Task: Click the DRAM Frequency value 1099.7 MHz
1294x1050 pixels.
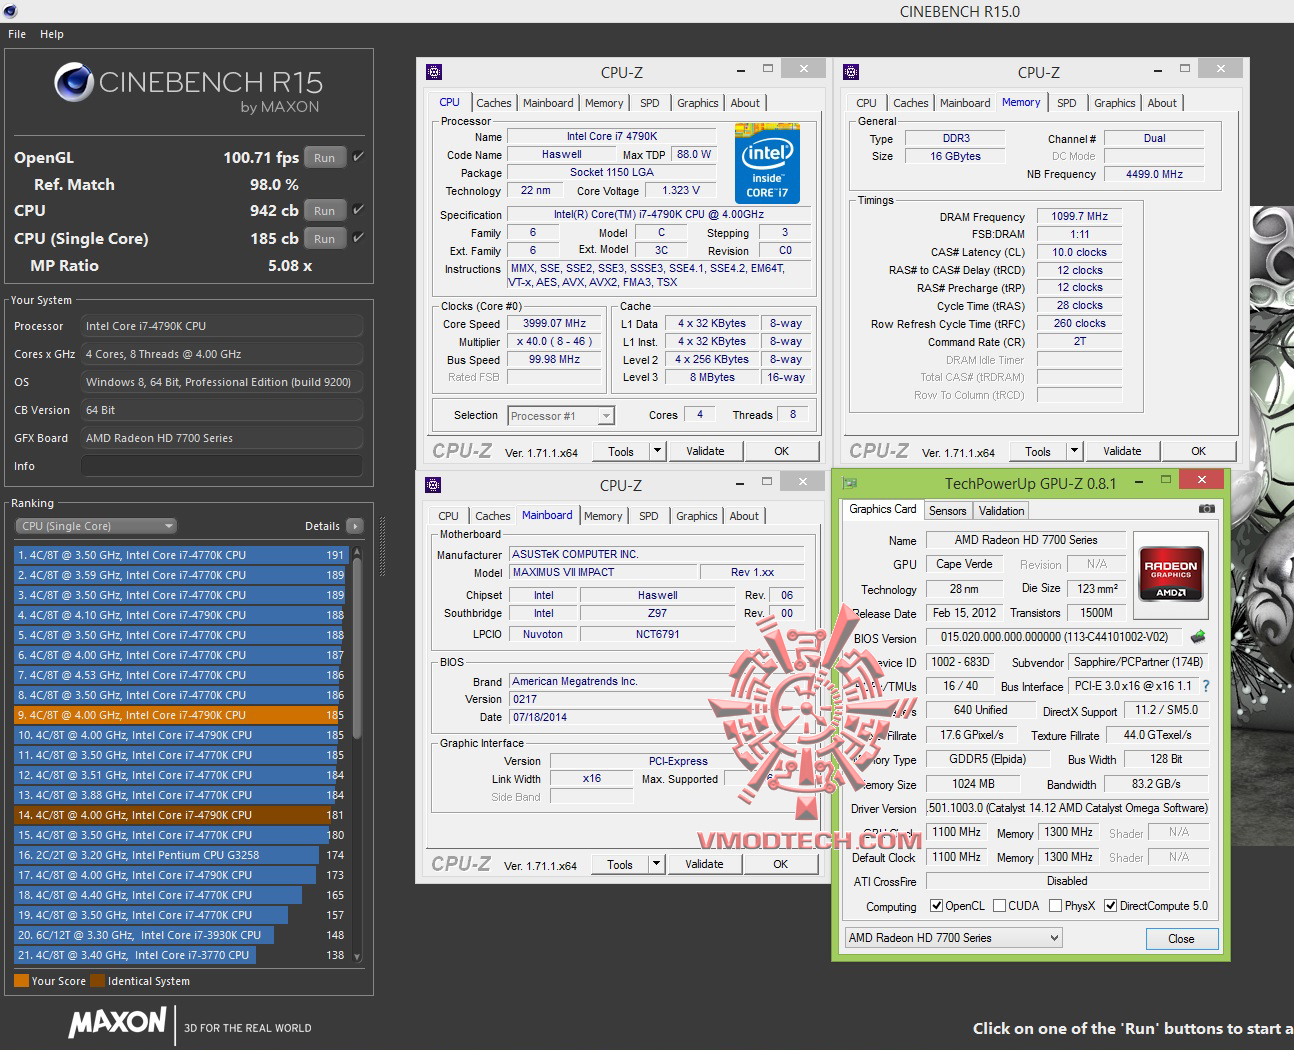Action: 1079,216
